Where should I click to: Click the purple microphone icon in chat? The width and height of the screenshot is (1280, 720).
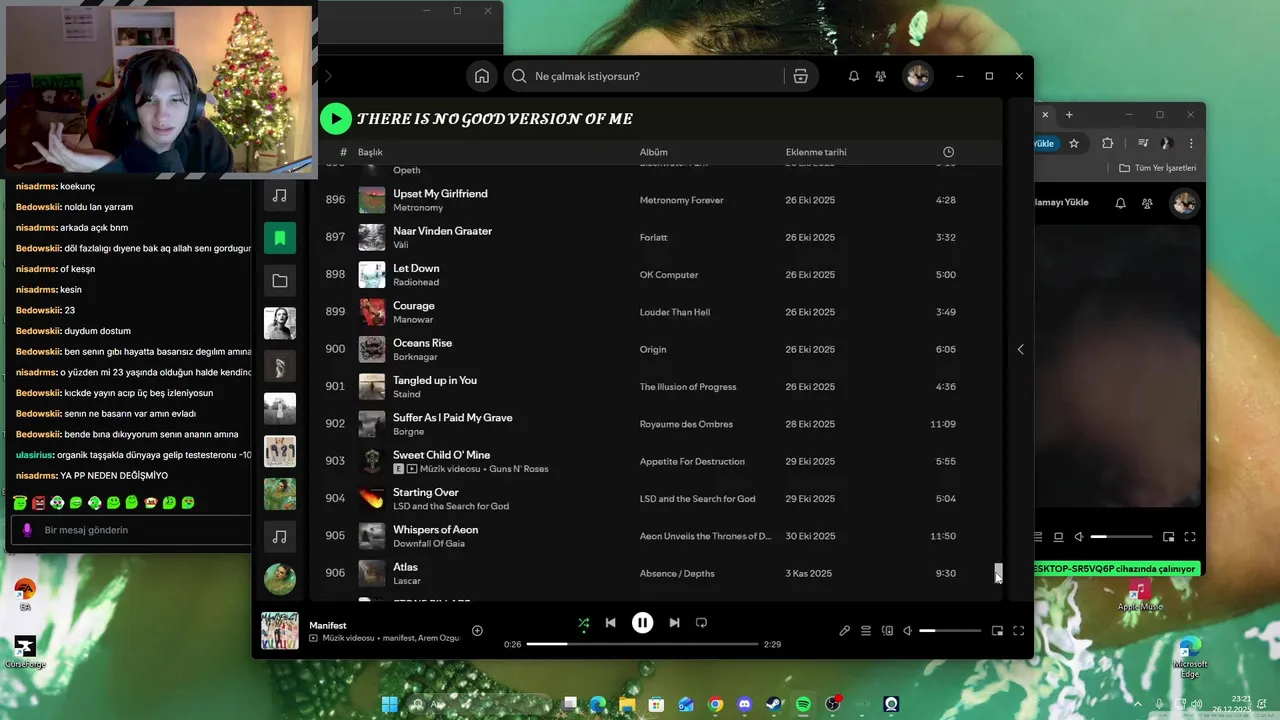[27, 530]
